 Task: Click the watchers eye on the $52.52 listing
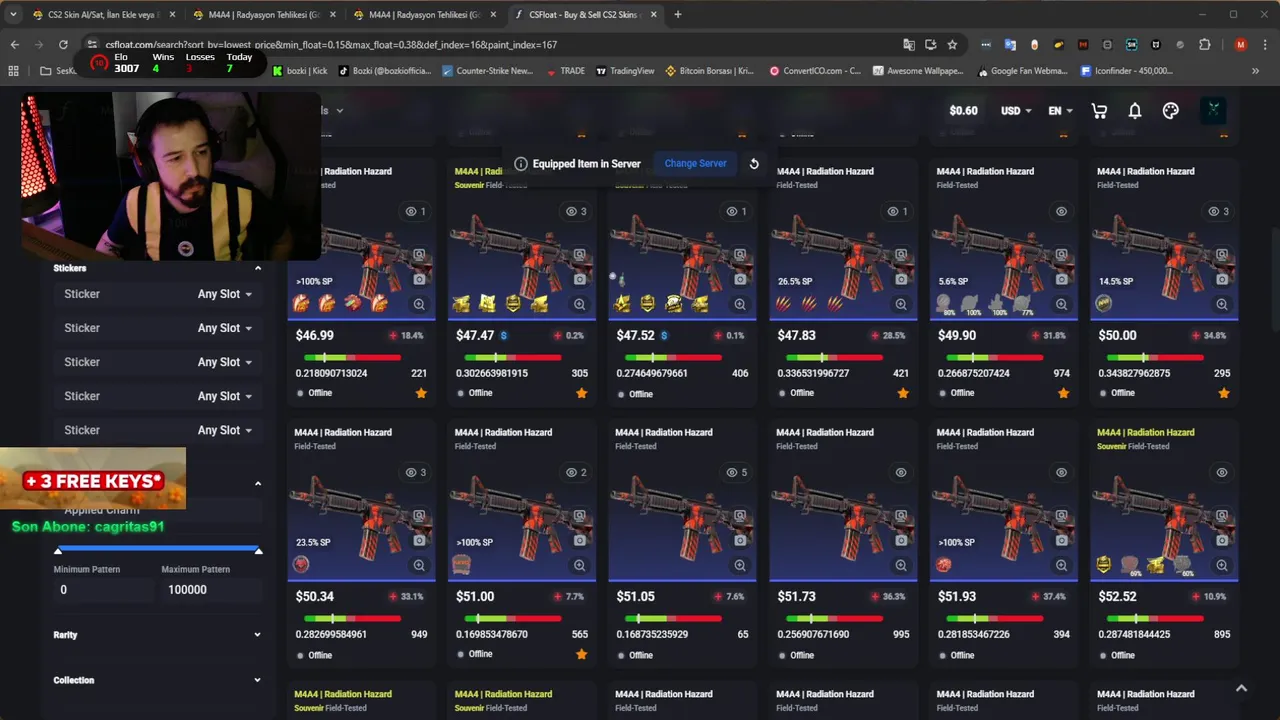click(x=1222, y=472)
